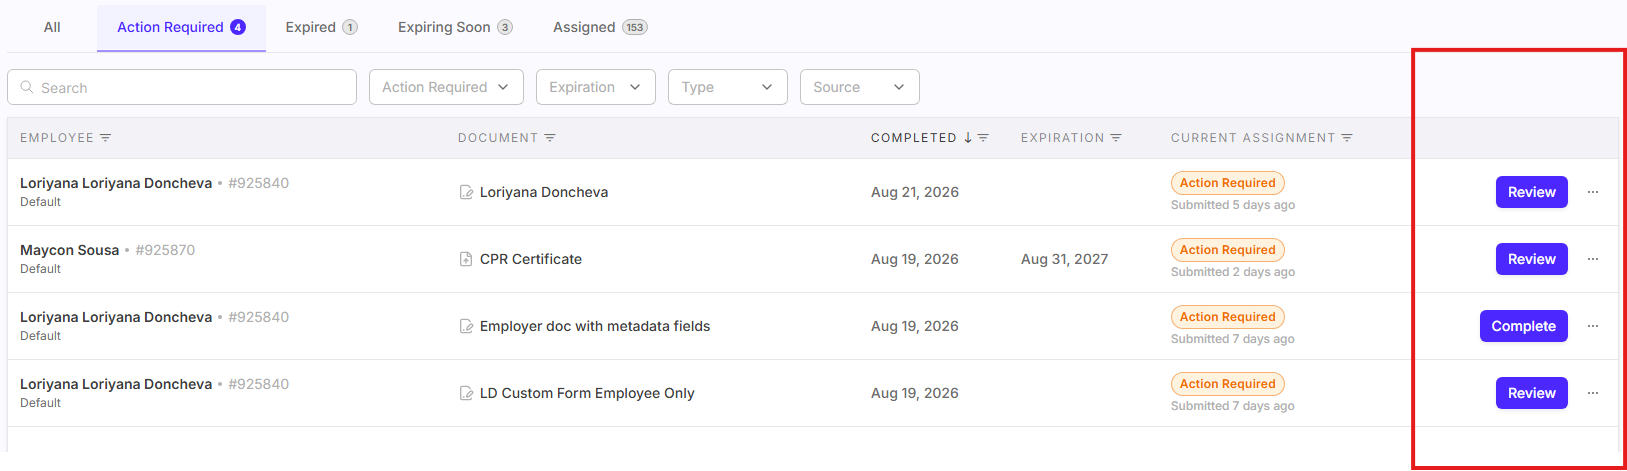Complete the Employer doc with metadata fields
Viewport: 1627px width, 471px height.
tap(1523, 326)
